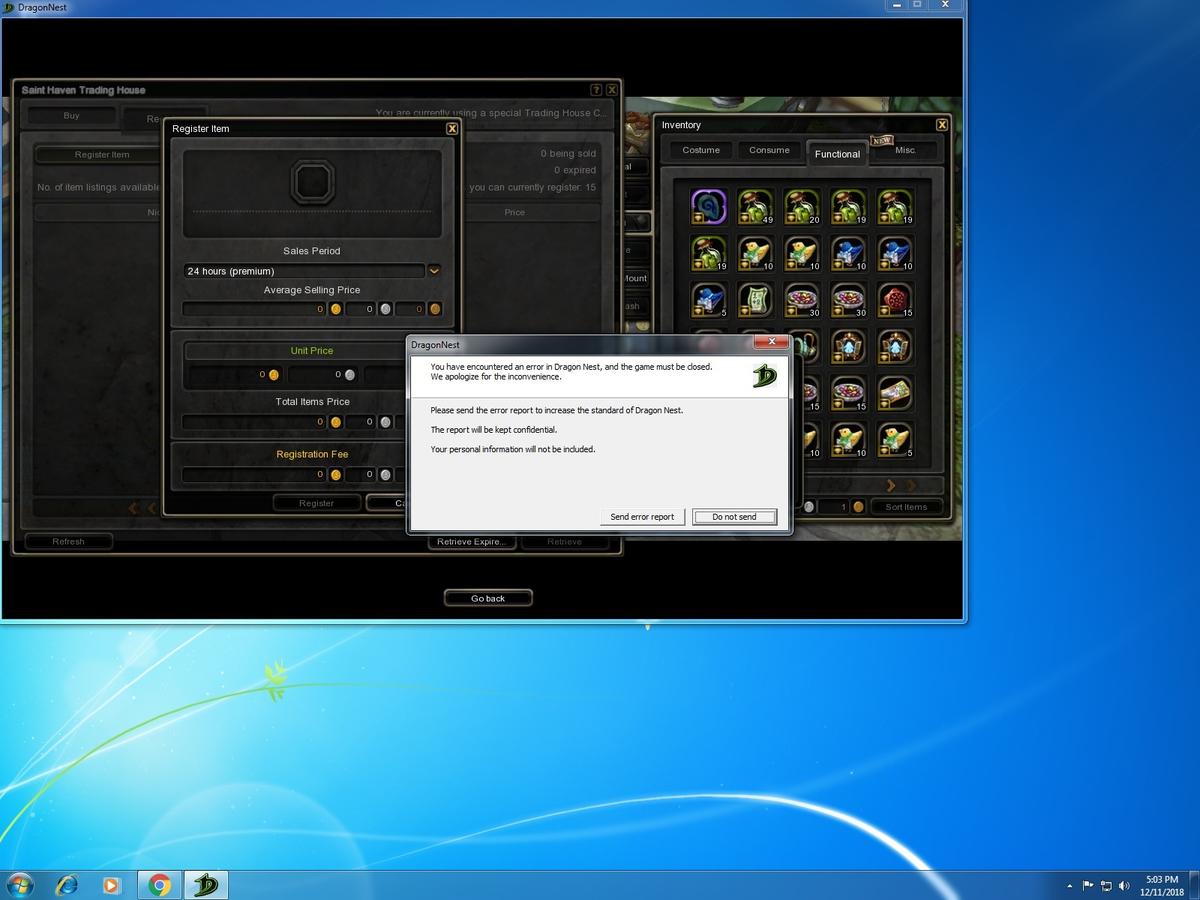The width and height of the screenshot is (1200, 900).
Task: Open the Consume inventory tab
Action: pos(769,150)
